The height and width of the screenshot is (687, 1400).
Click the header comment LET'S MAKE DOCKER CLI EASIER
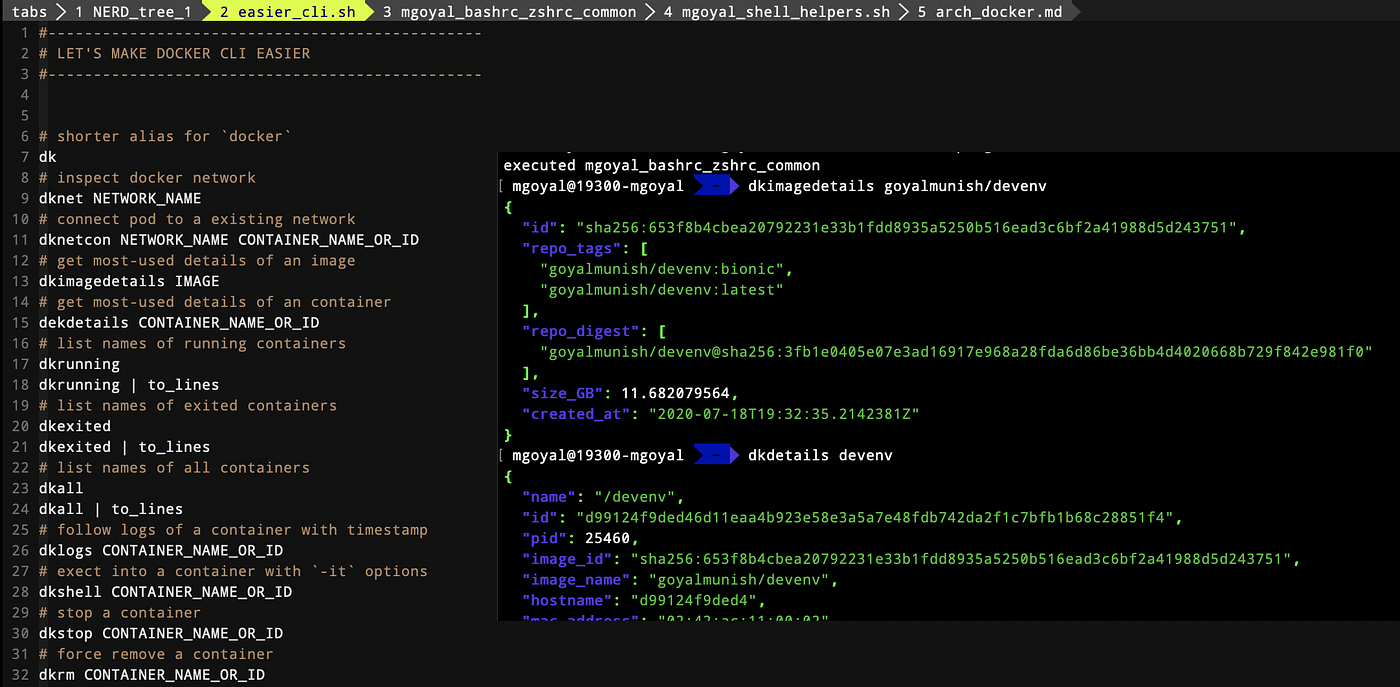[174, 53]
